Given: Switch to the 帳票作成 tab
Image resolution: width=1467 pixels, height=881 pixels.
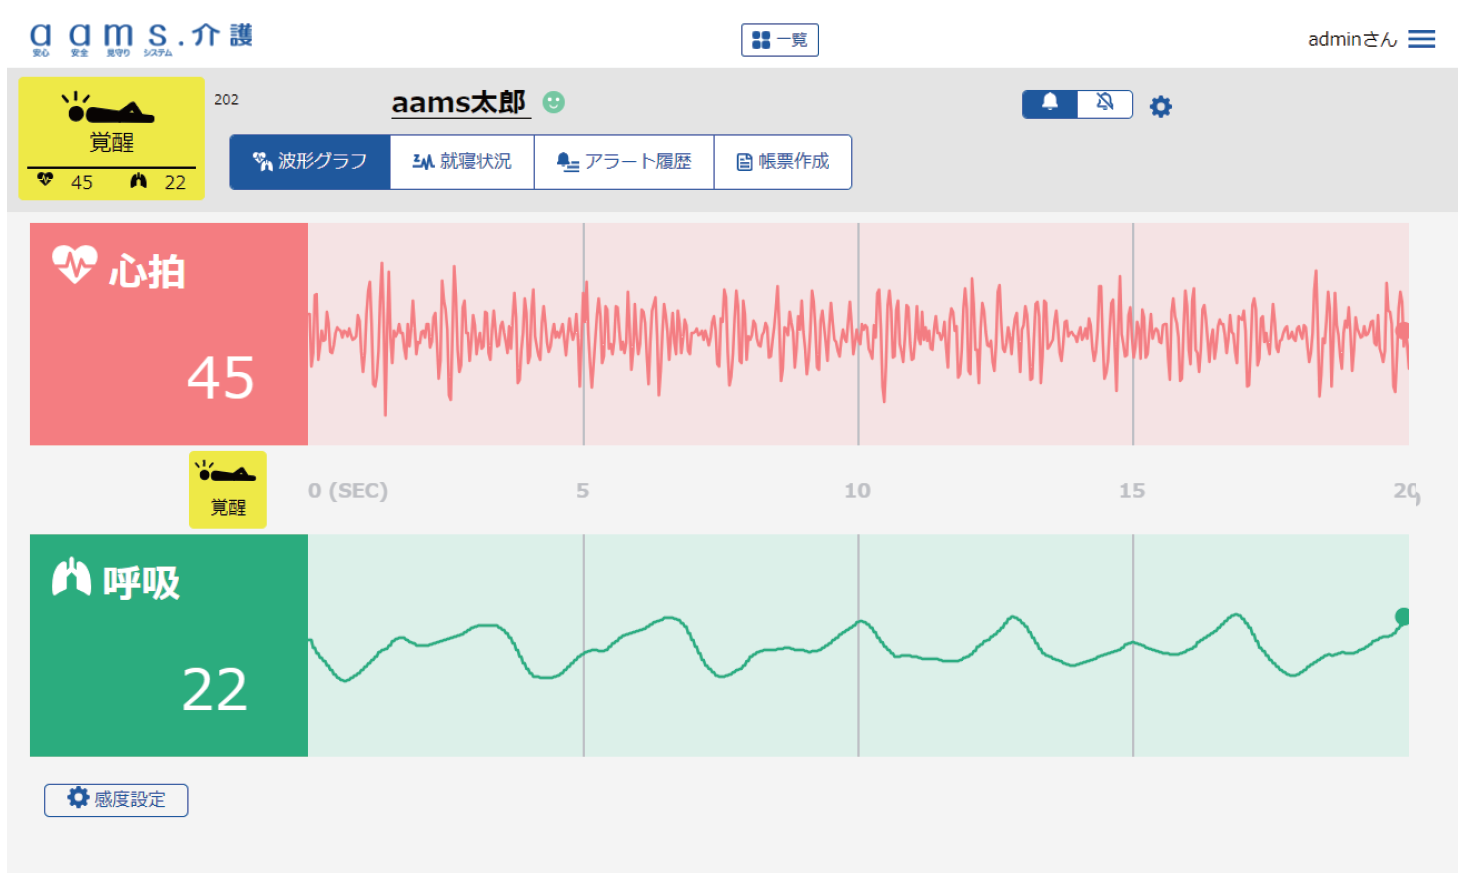Looking at the screenshot, I should click(x=783, y=162).
